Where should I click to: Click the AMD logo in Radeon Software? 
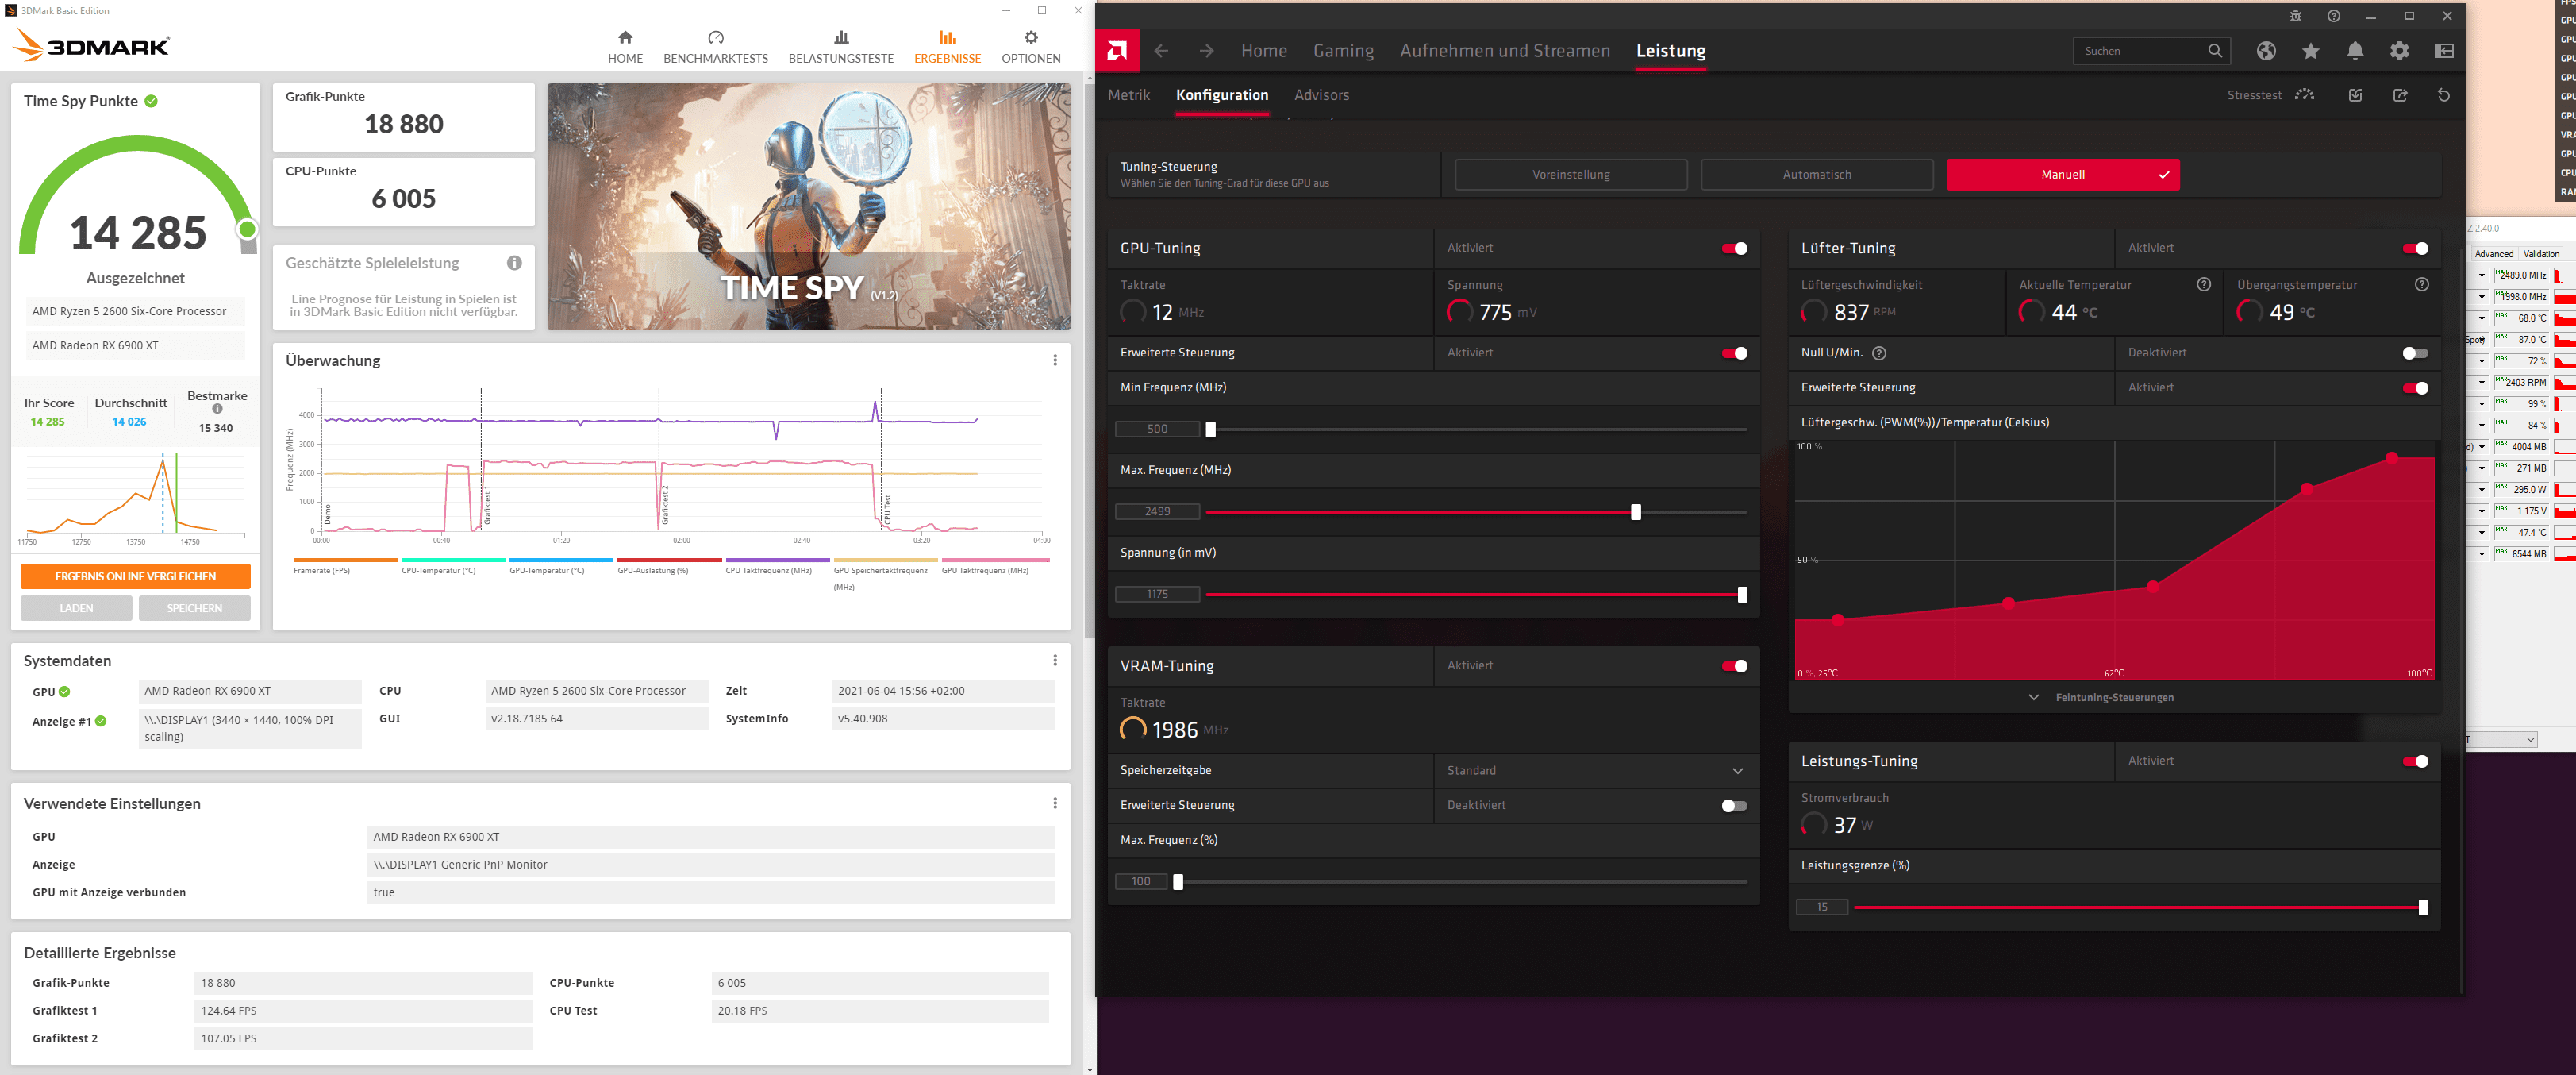(x=1117, y=51)
